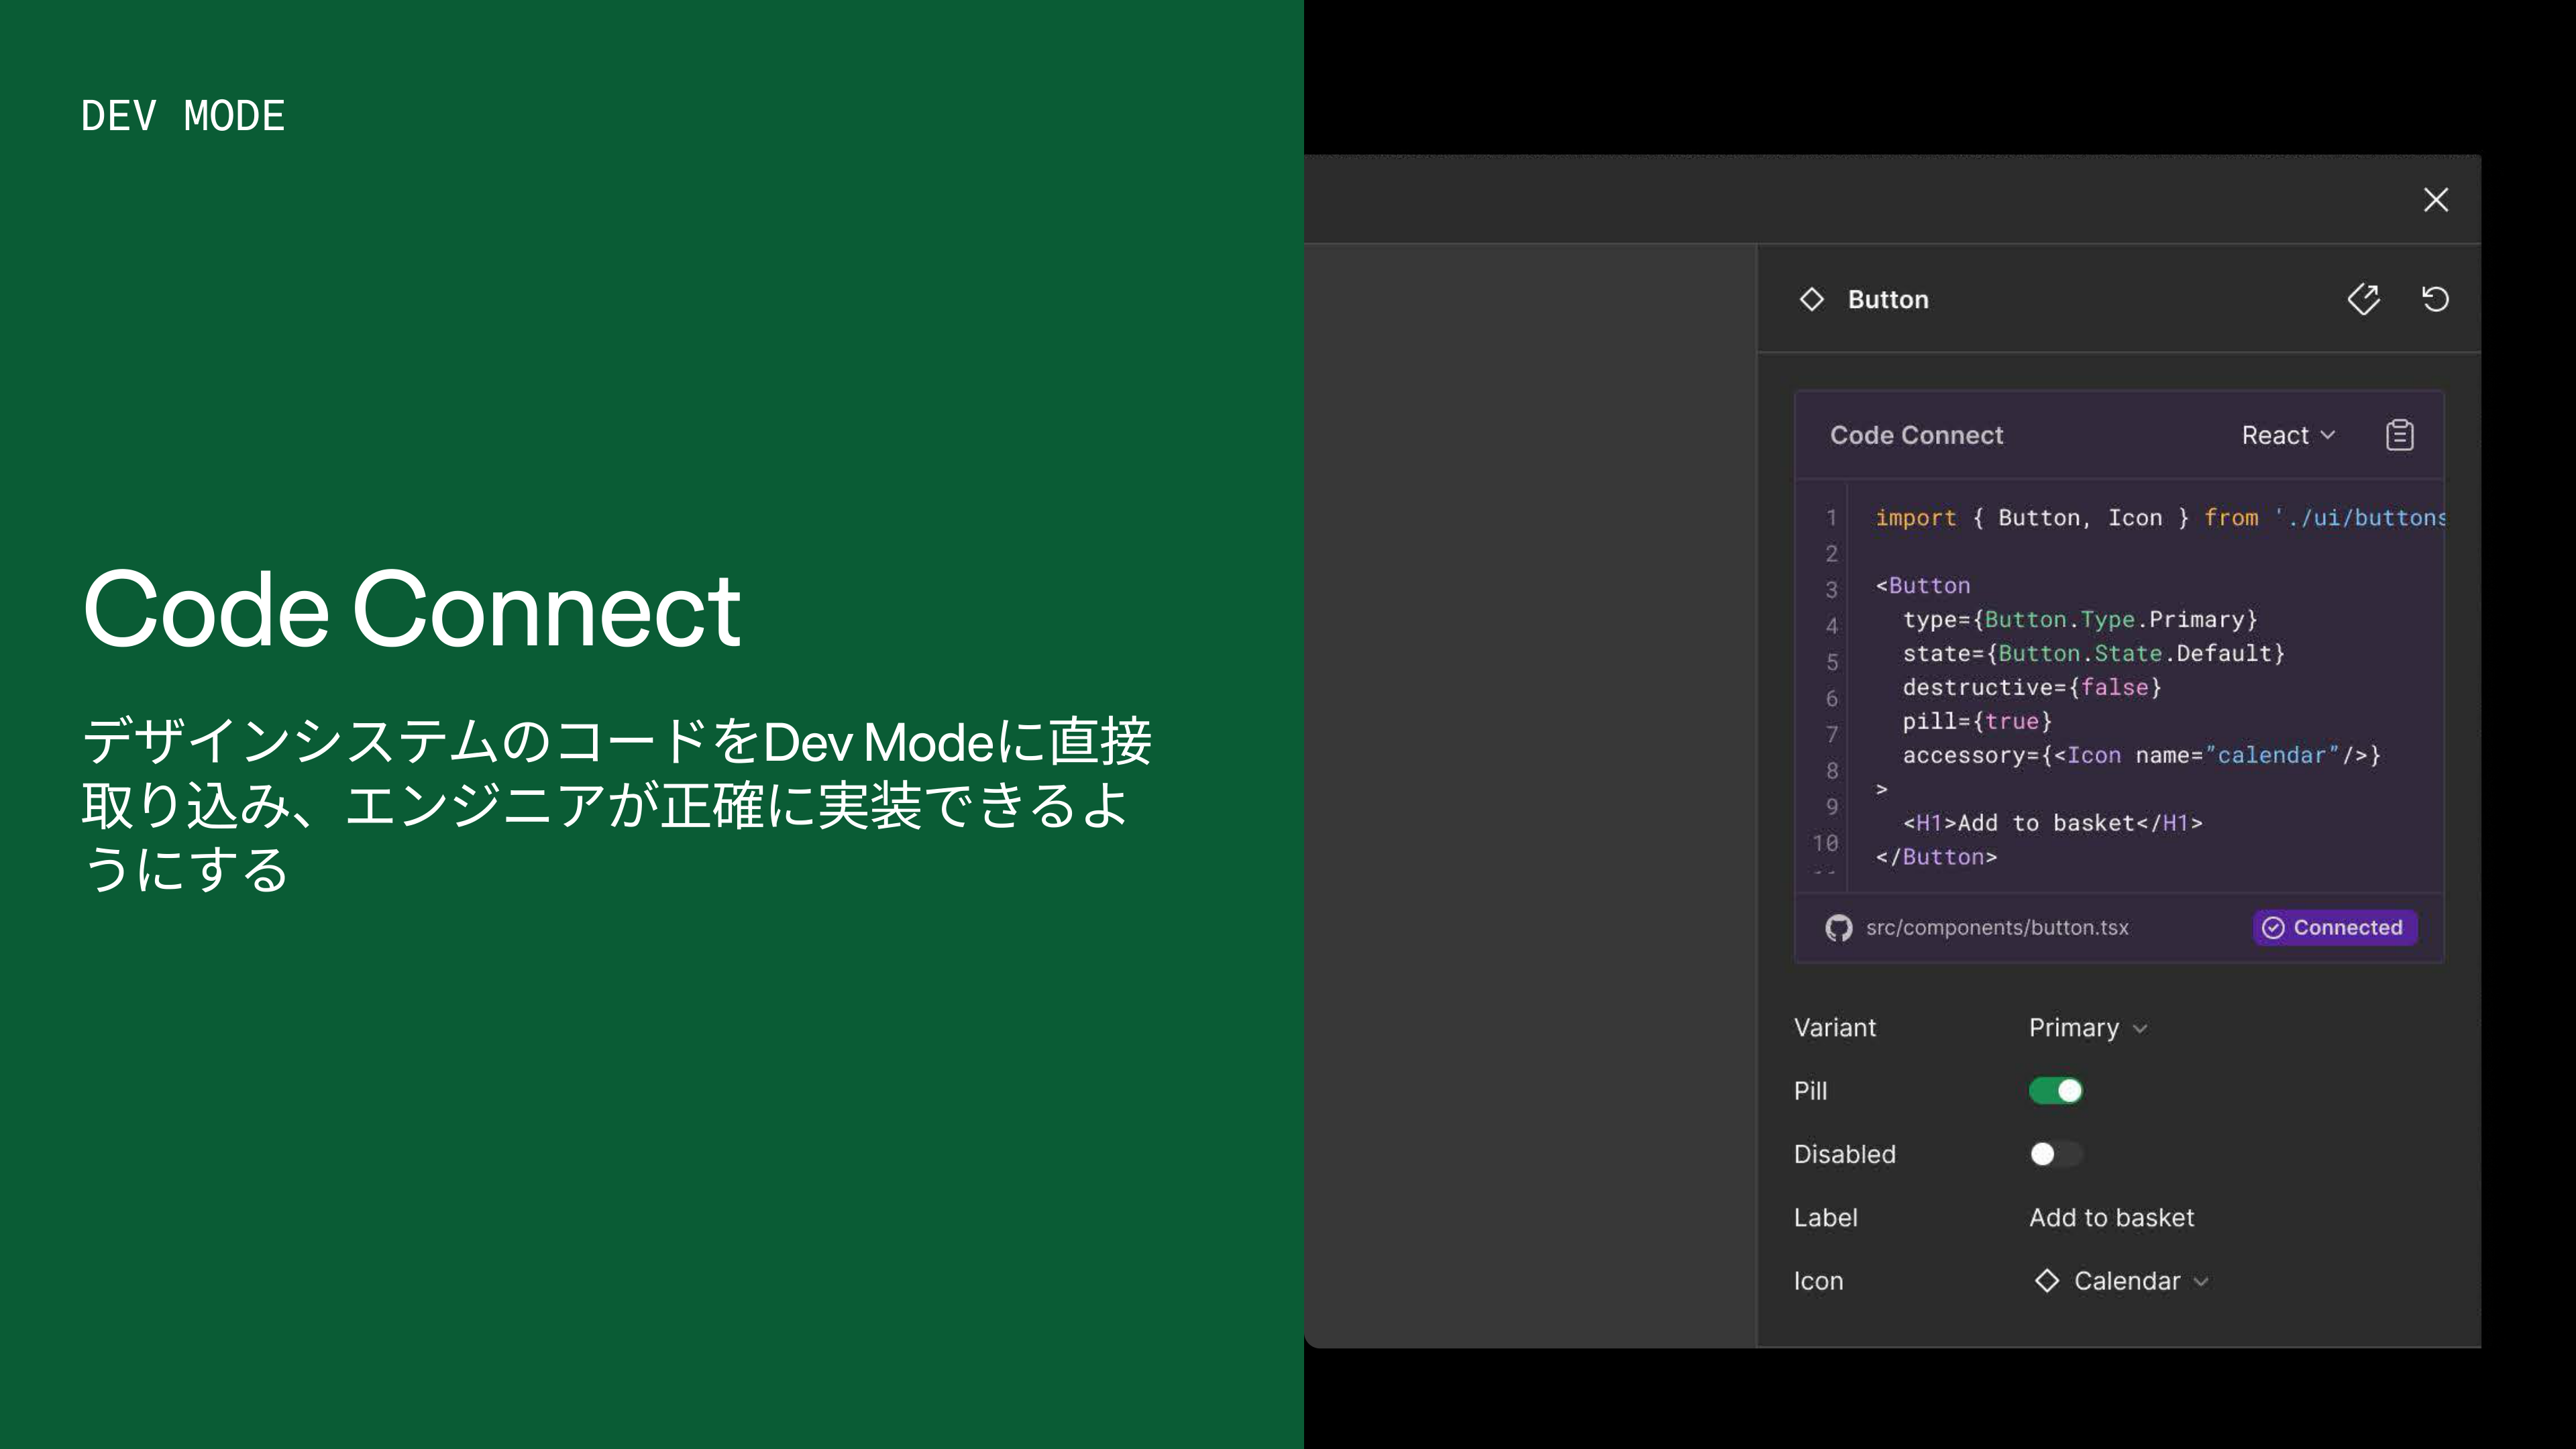
Task: Turn off the Pill toggle
Action: click(x=2055, y=1091)
